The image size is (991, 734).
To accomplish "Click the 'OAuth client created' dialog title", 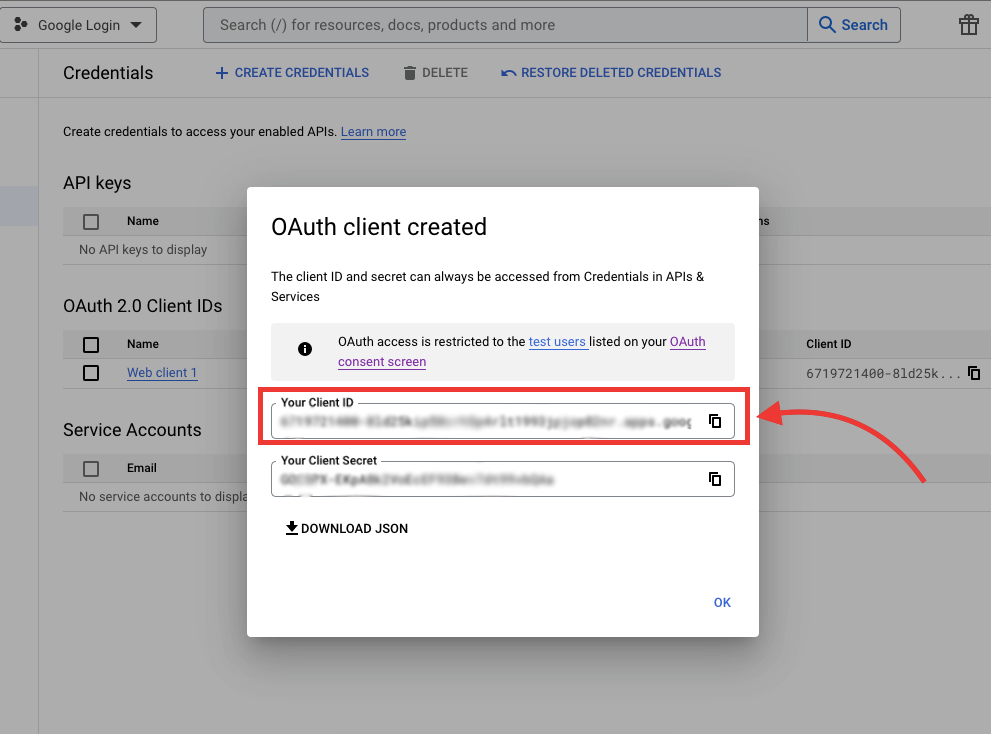I will (x=379, y=227).
